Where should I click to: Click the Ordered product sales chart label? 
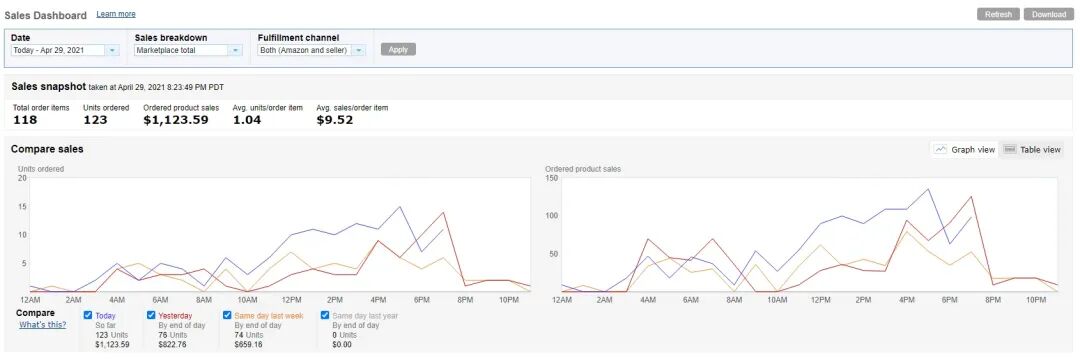(x=583, y=169)
